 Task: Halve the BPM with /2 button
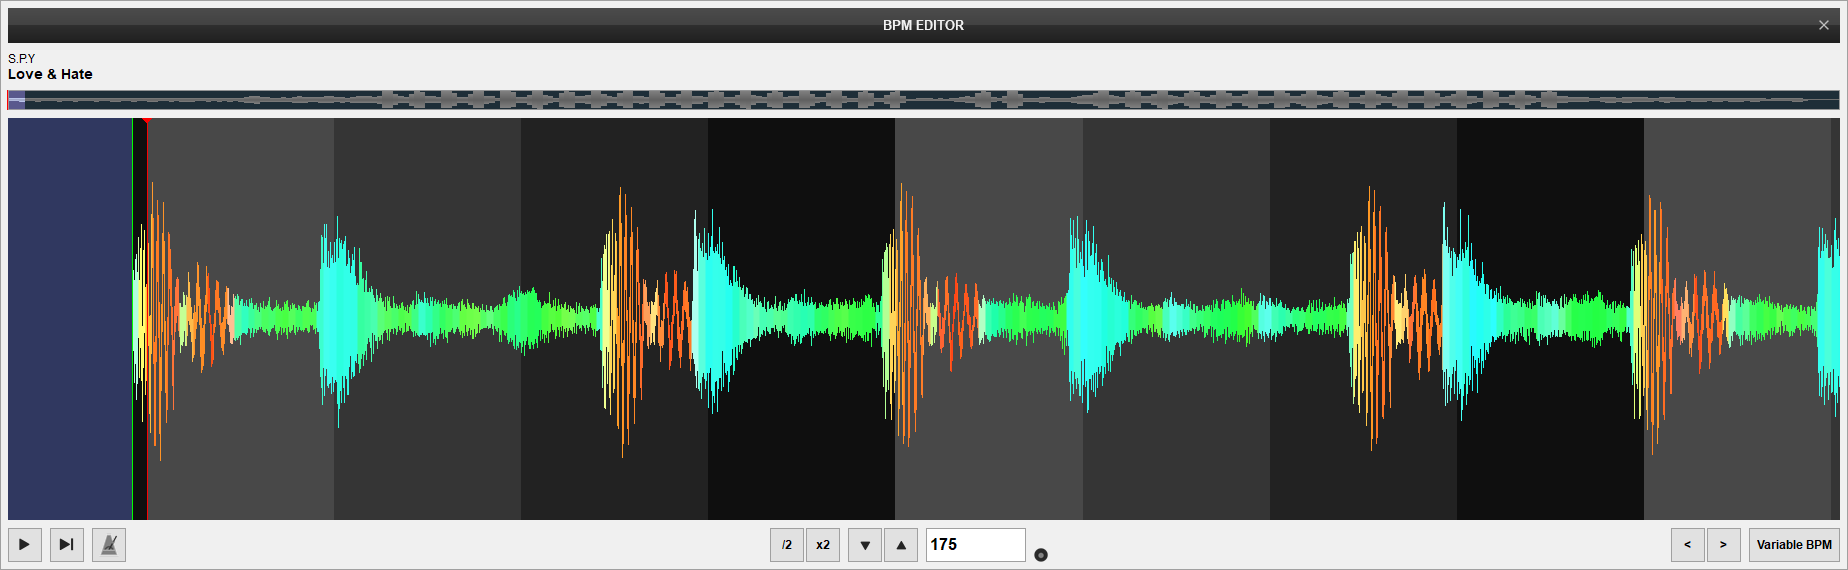pos(787,545)
